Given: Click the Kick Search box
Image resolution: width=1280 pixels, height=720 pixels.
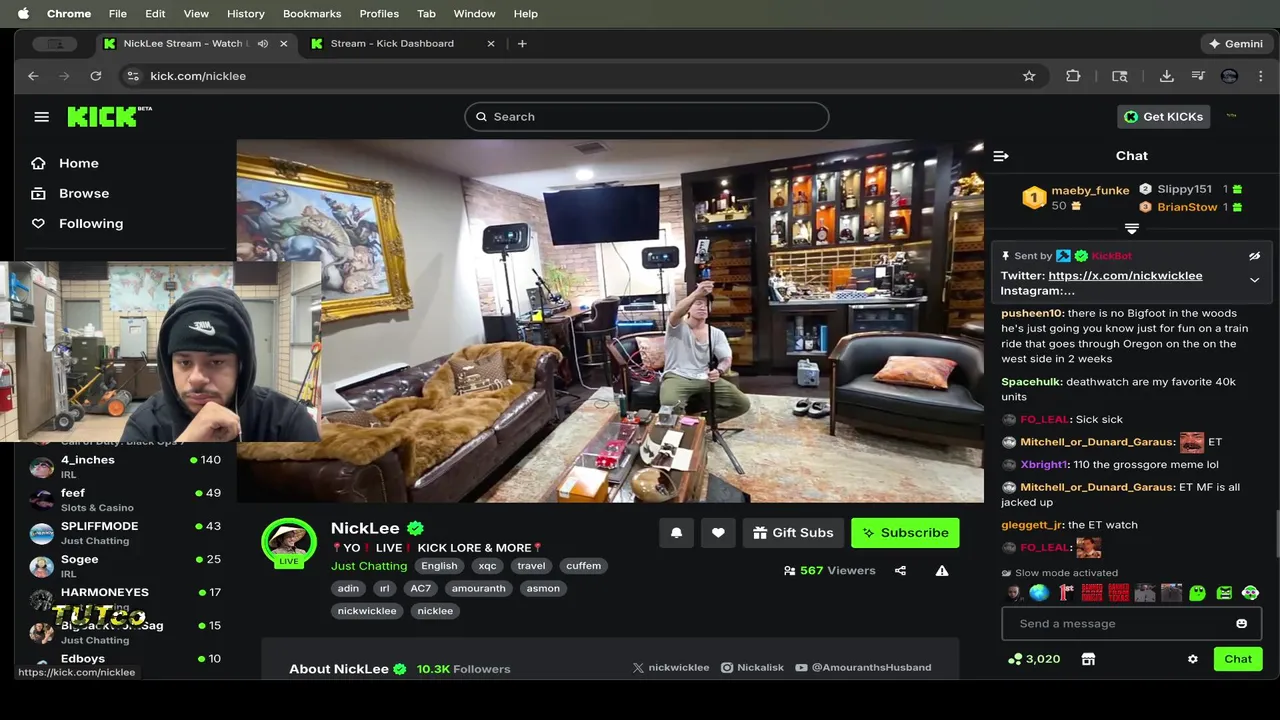Looking at the screenshot, I should point(646,117).
